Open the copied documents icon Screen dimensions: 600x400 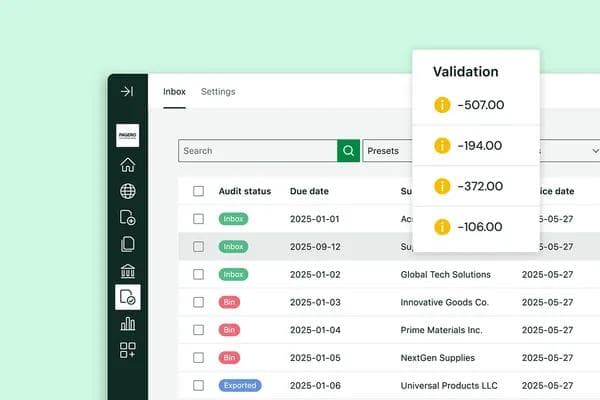pos(127,244)
